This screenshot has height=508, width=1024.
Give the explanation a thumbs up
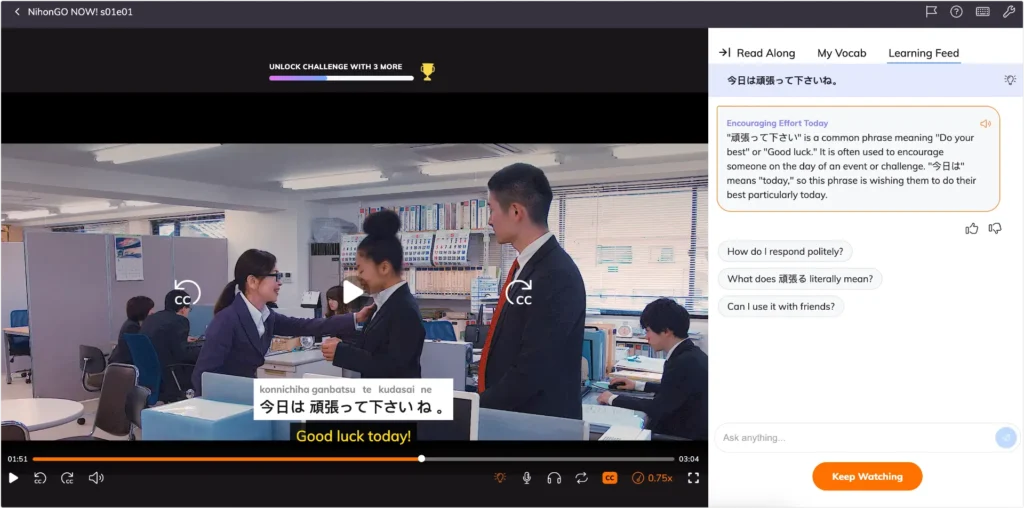click(972, 229)
